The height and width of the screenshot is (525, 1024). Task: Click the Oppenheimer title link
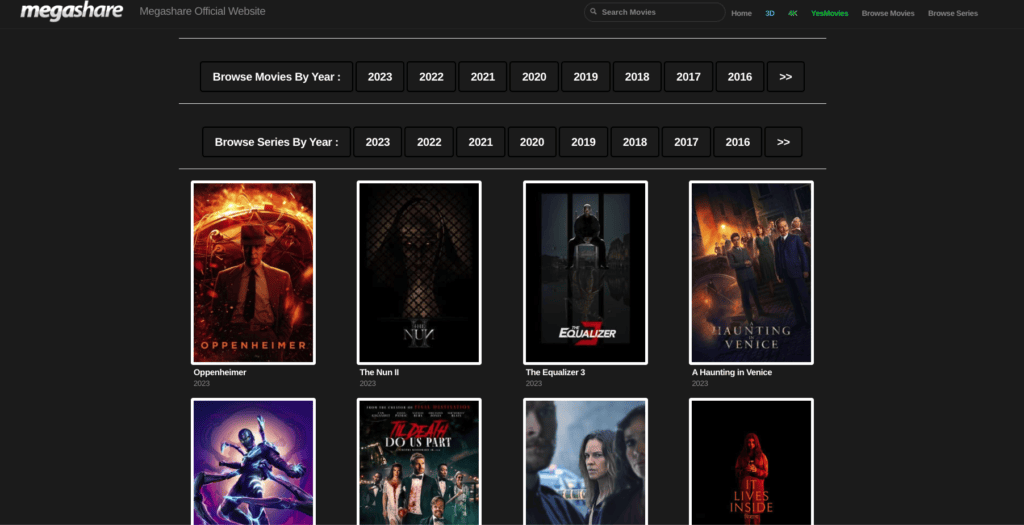coord(219,372)
